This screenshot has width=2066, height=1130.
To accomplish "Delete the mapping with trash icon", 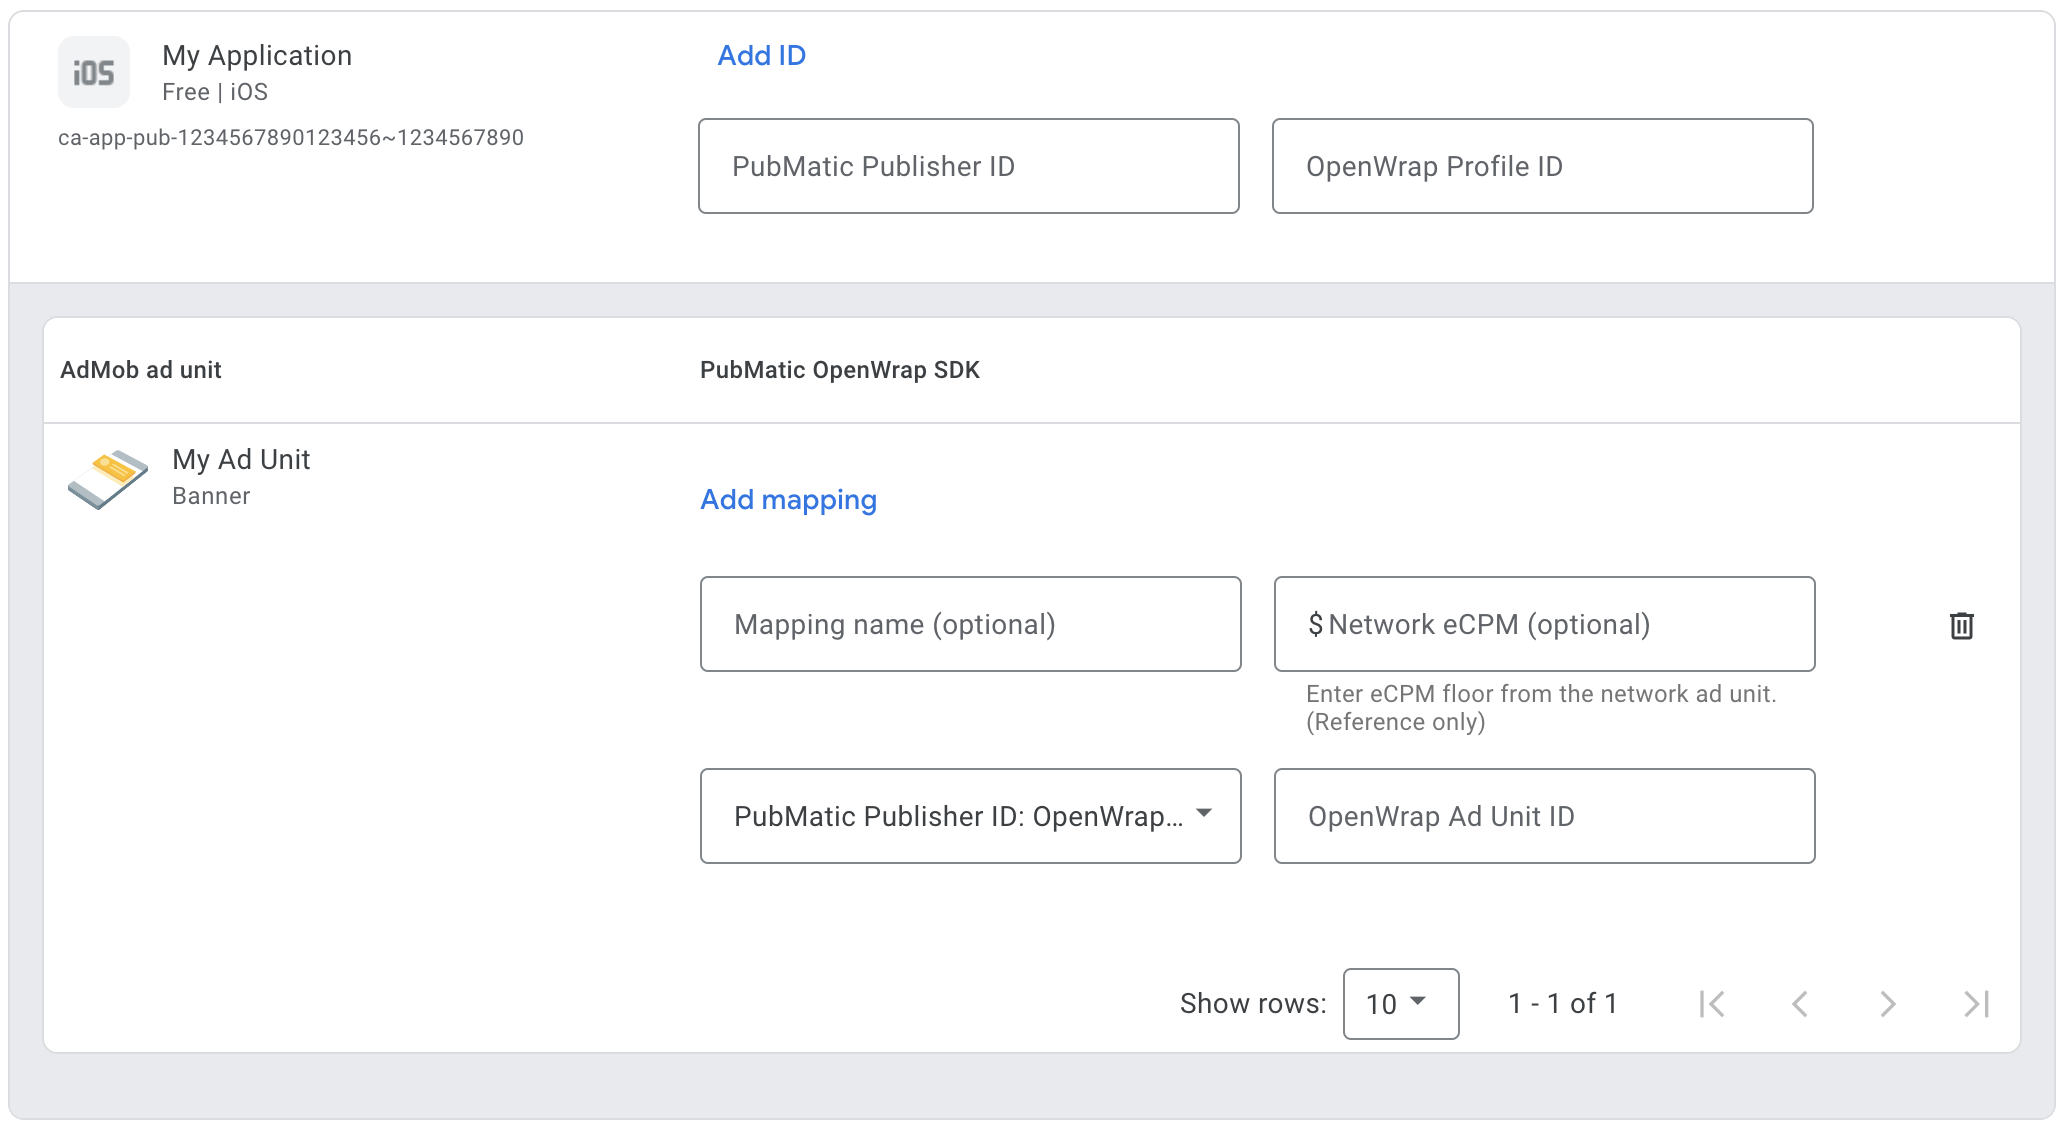I will coord(1961,626).
